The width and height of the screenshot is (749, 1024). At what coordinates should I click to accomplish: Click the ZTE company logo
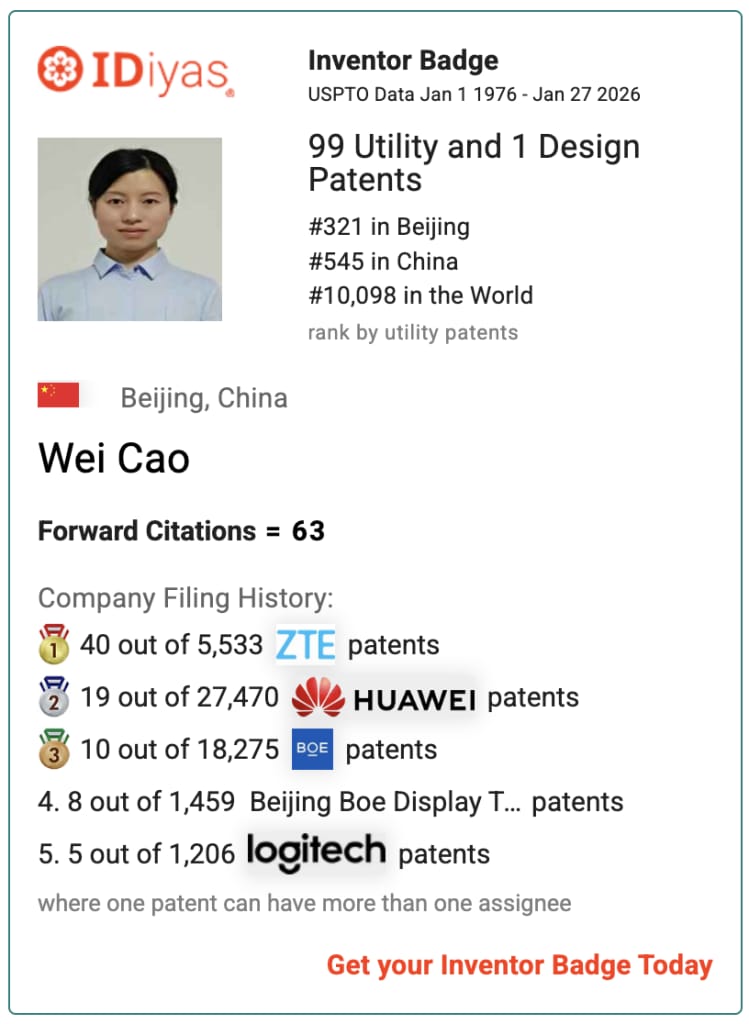point(305,645)
